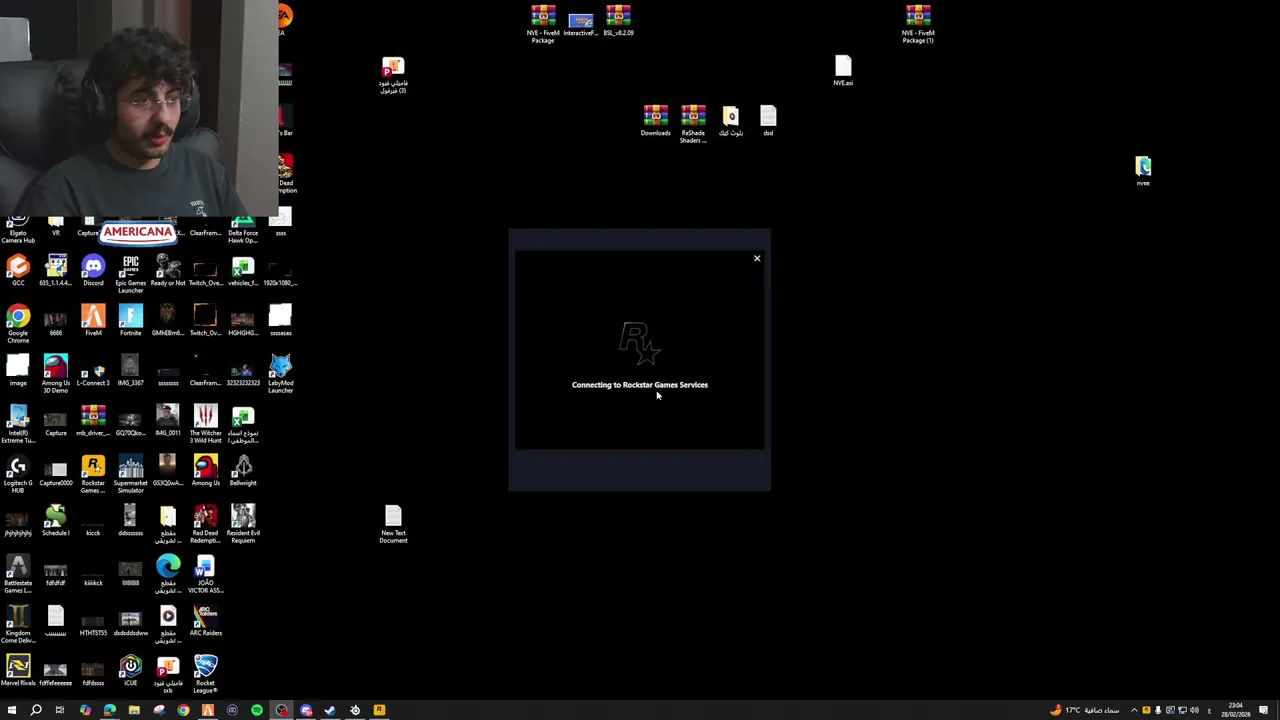Screen dimensions: 1280x720
Task: Show hidden system tray icons
Action: click(1134, 710)
